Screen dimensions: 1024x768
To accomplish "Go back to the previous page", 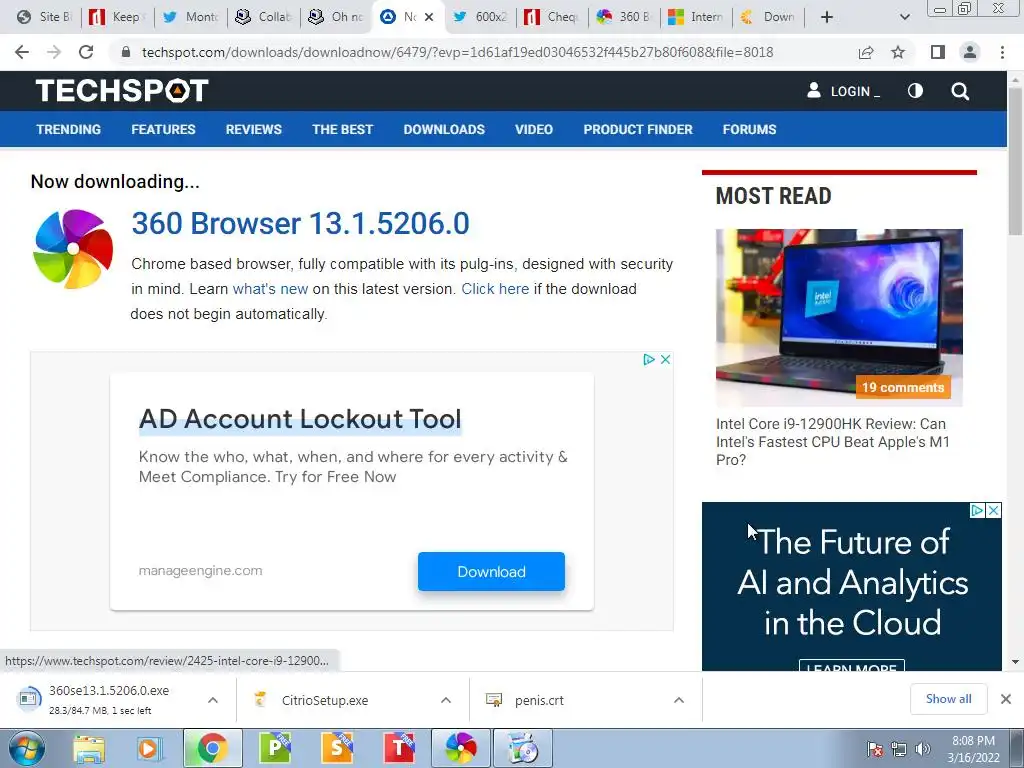I will [22, 52].
